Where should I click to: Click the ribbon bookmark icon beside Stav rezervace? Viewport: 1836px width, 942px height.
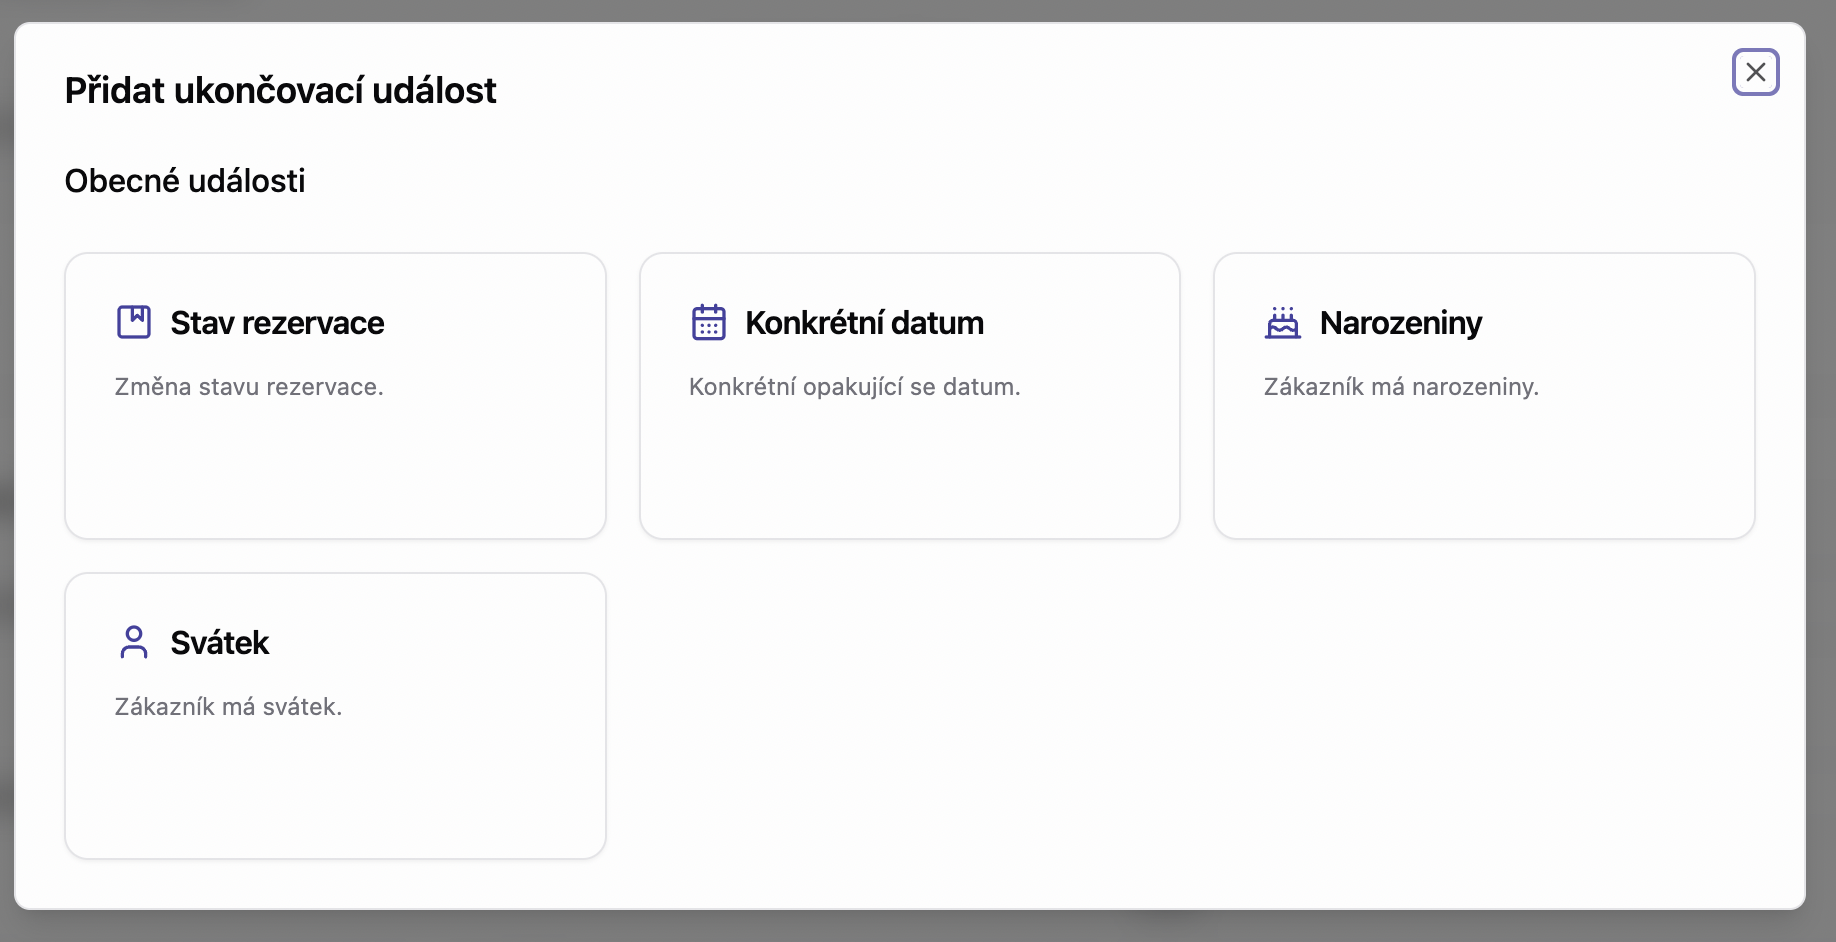(134, 322)
